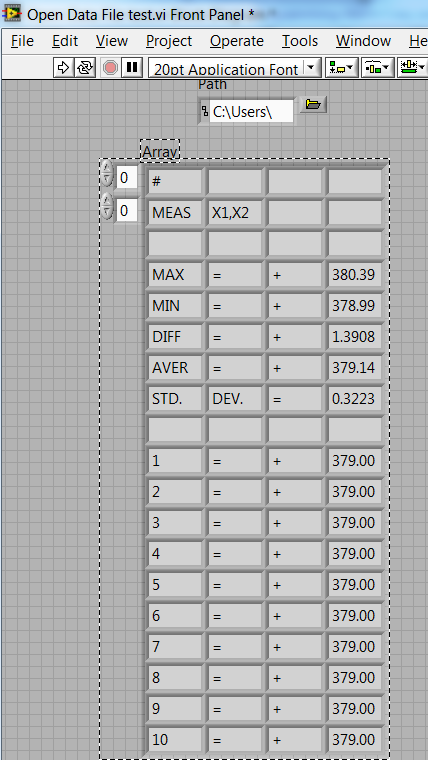The height and width of the screenshot is (760, 428).
Task: Increment the second array column index
Action: click(x=107, y=202)
